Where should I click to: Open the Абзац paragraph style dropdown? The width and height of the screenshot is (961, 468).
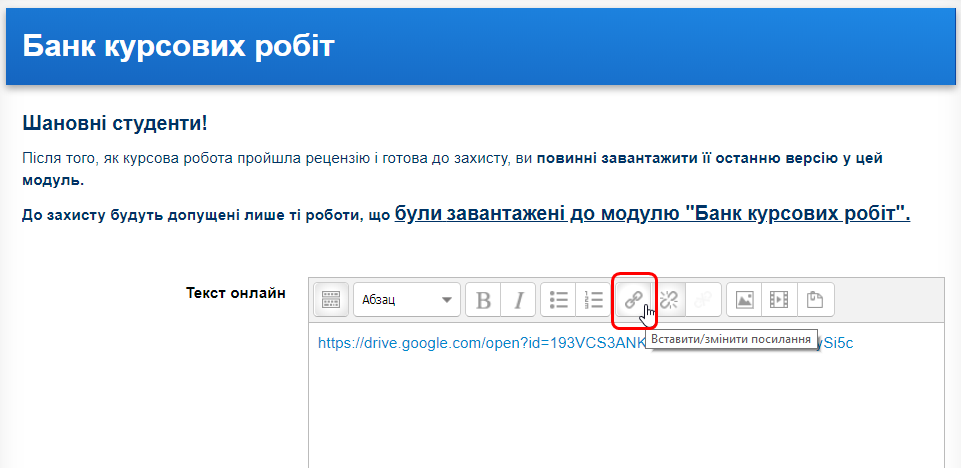406,299
